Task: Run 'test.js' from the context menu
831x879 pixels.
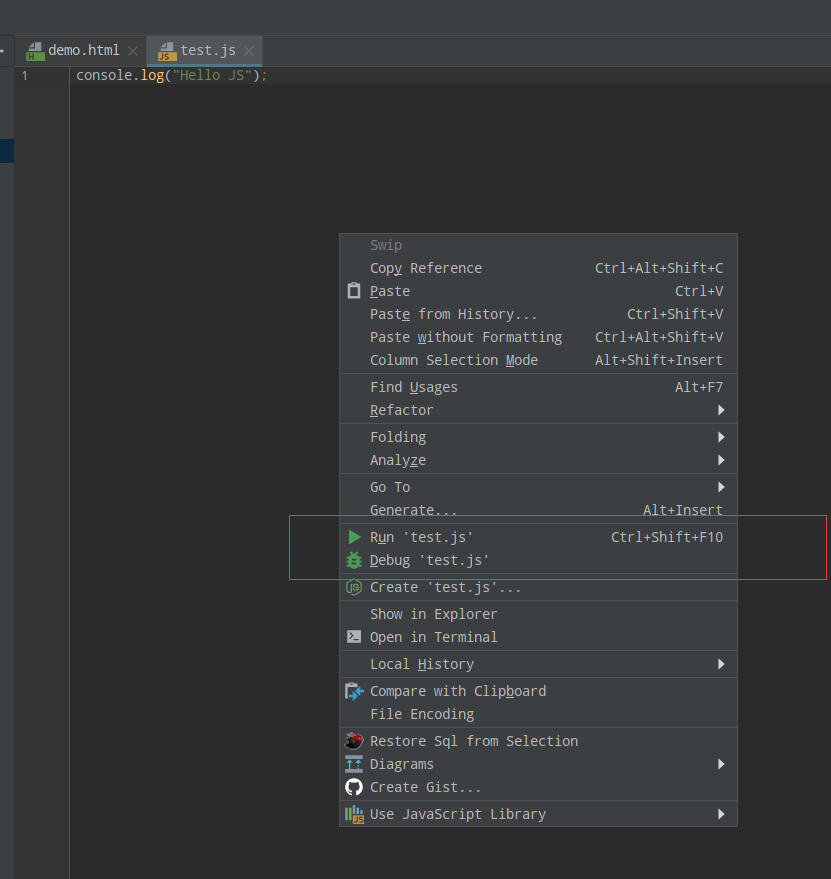Action: 538,537
